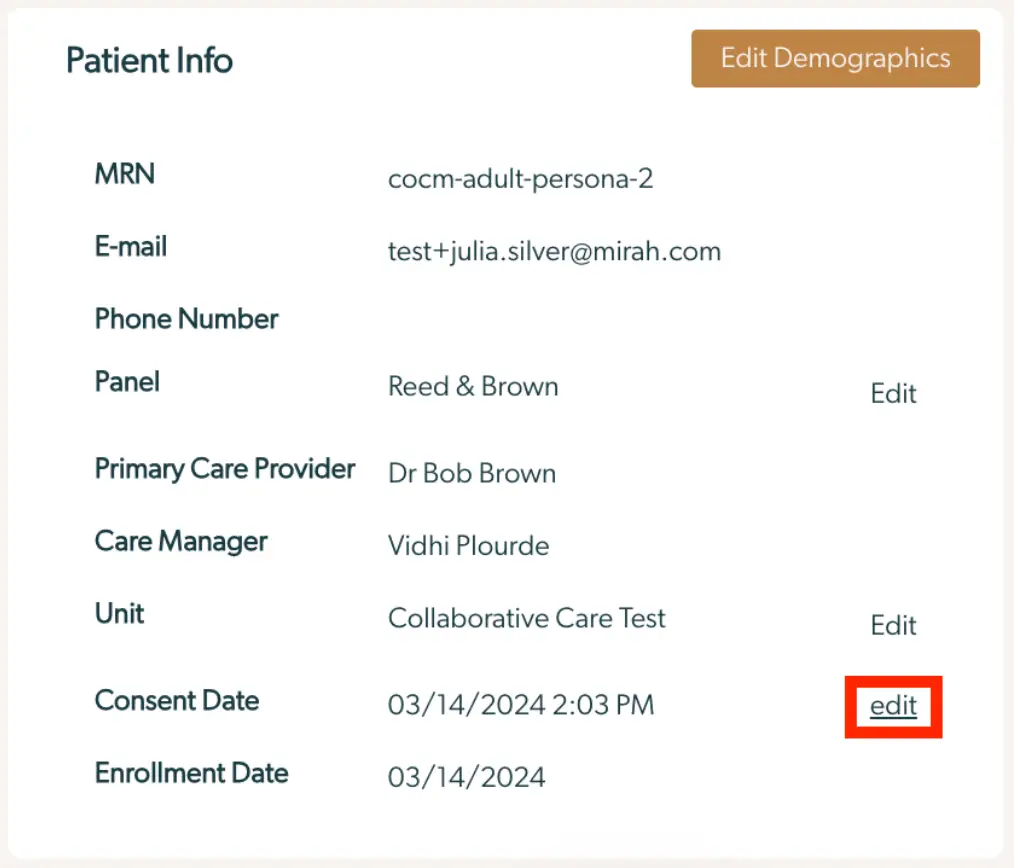Viewport: 1014px width, 868px height.
Task: Click the Edit Demographics button
Action: tap(835, 58)
